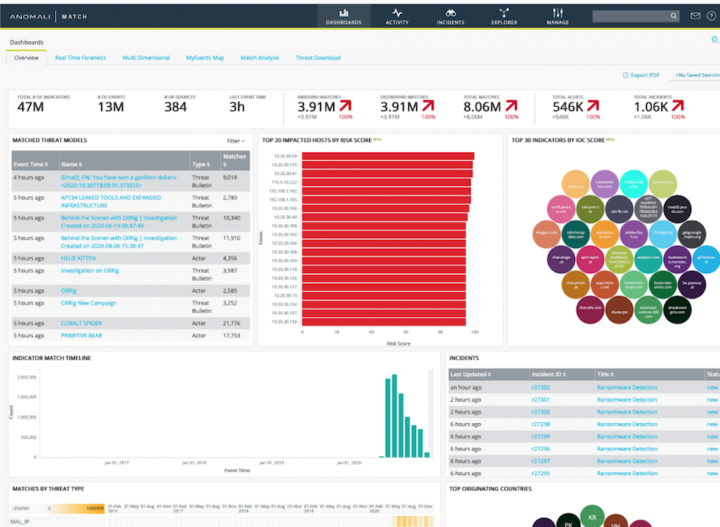
Task: Click the KR country bubble
Action: click(x=592, y=516)
